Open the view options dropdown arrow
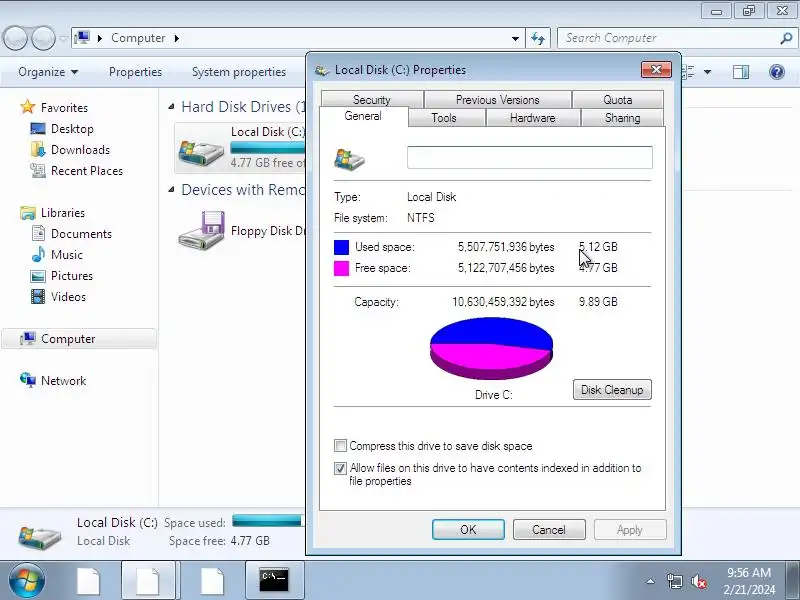800x600 pixels. tap(707, 72)
